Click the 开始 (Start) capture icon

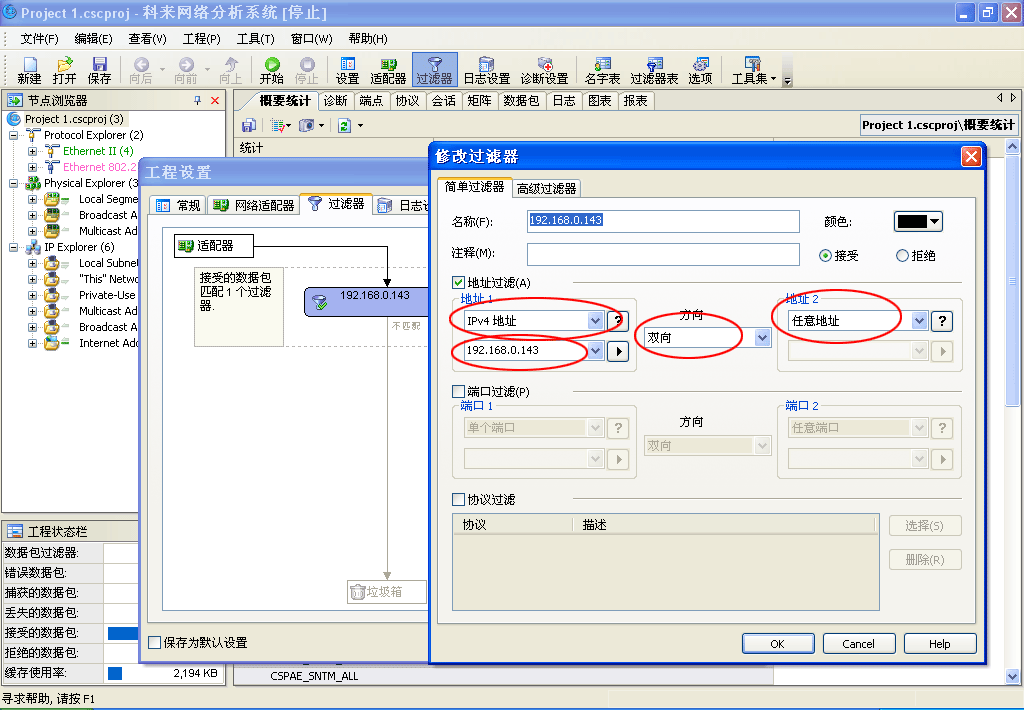click(271, 70)
